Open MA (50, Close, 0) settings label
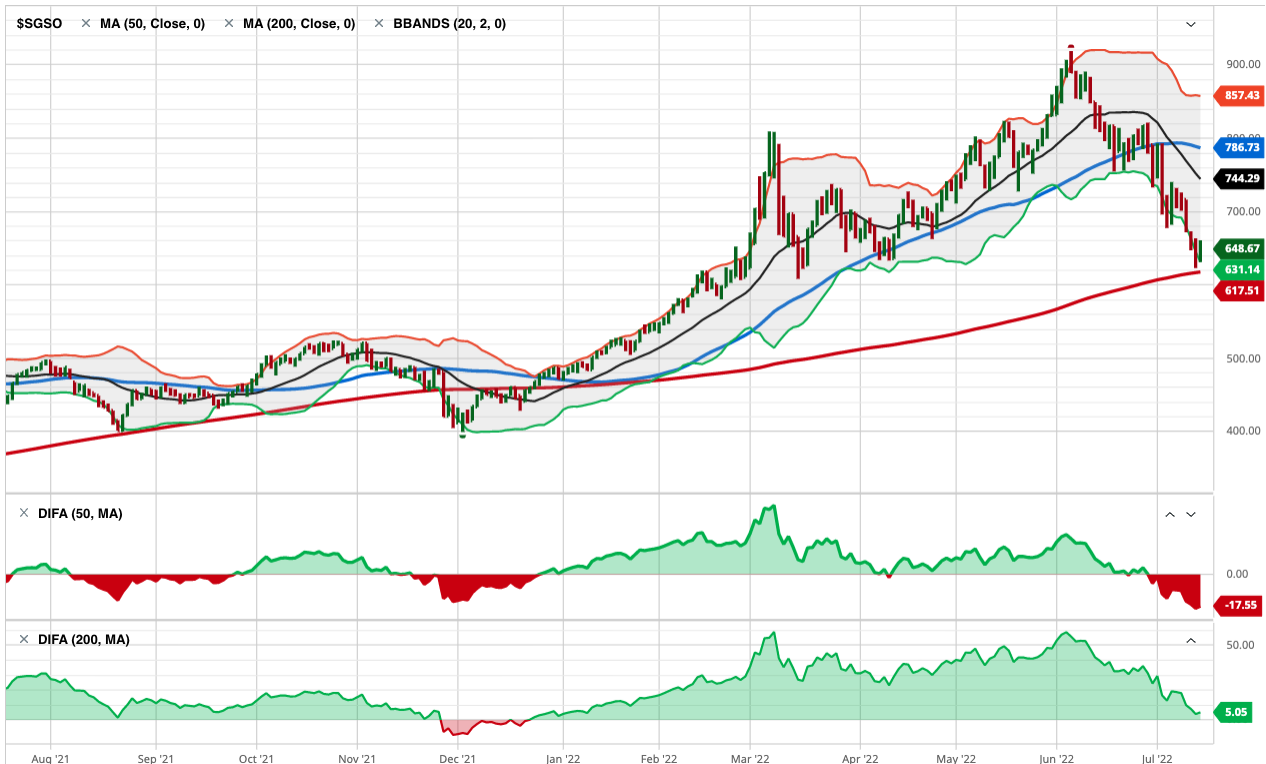The height and width of the screenshot is (764, 1266). (152, 23)
